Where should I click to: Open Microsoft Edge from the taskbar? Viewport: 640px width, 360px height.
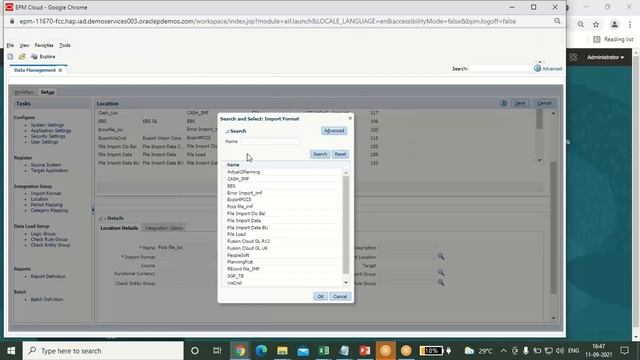click(261, 351)
